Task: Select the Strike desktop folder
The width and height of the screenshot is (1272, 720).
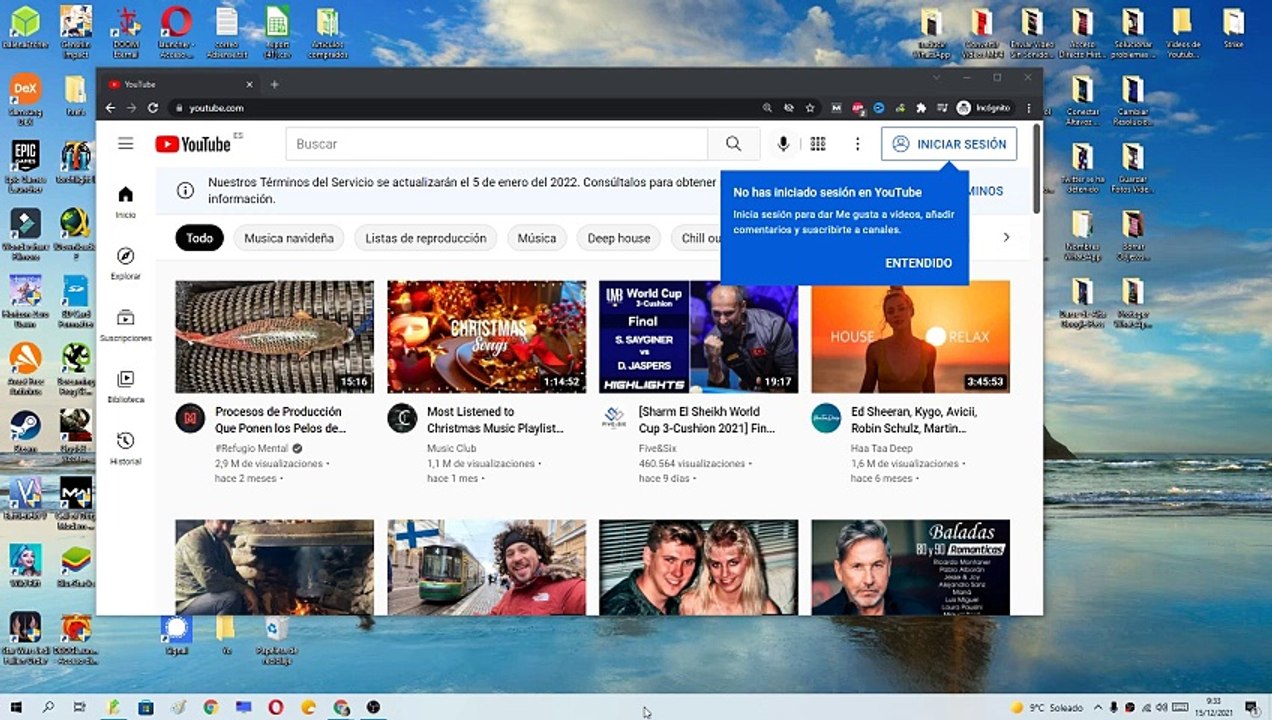Action: [x=1233, y=29]
